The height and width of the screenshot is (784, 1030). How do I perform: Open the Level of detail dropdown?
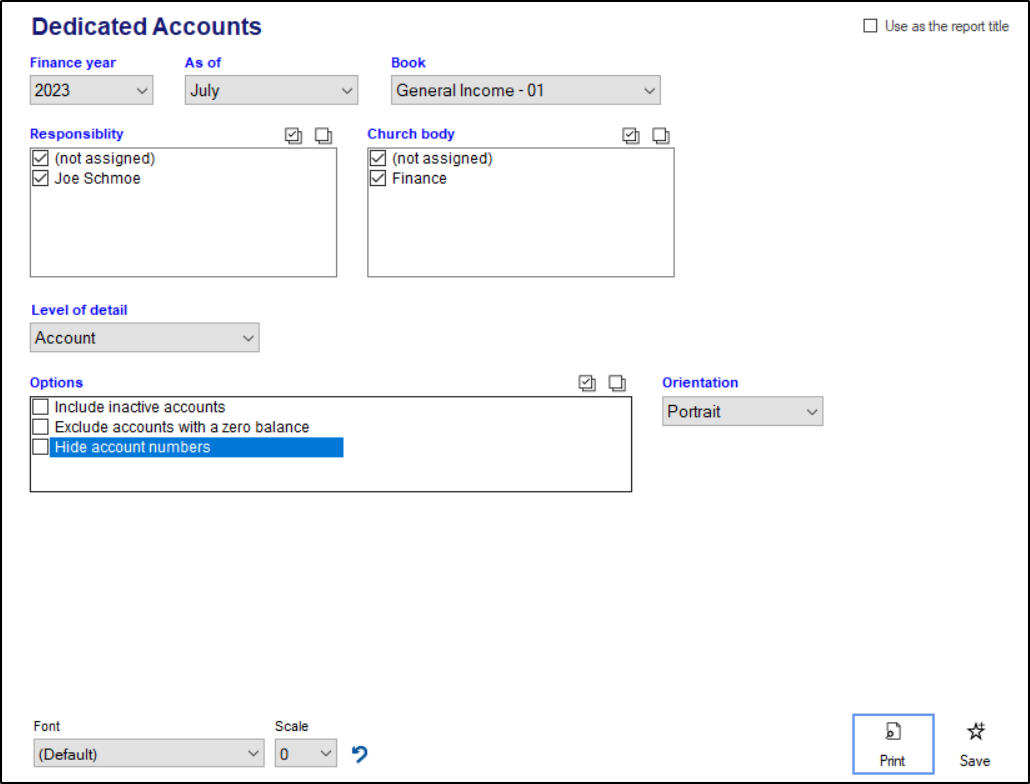(145, 338)
